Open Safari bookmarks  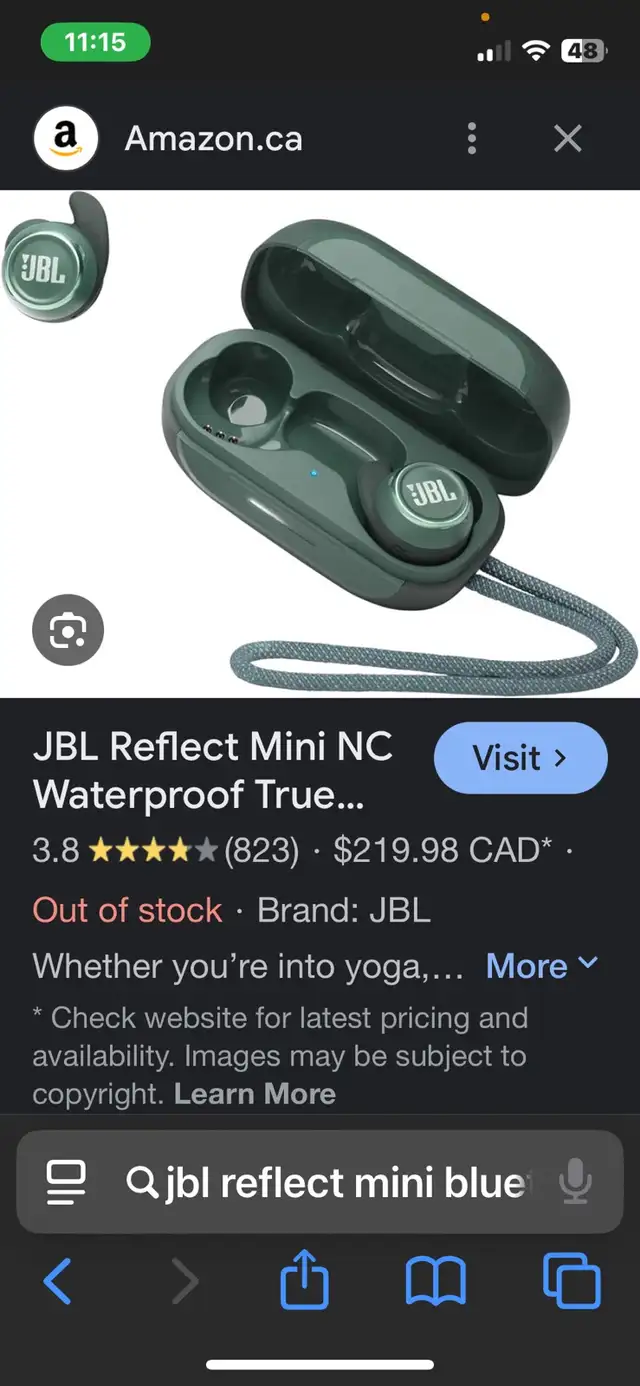click(435, 1282)
